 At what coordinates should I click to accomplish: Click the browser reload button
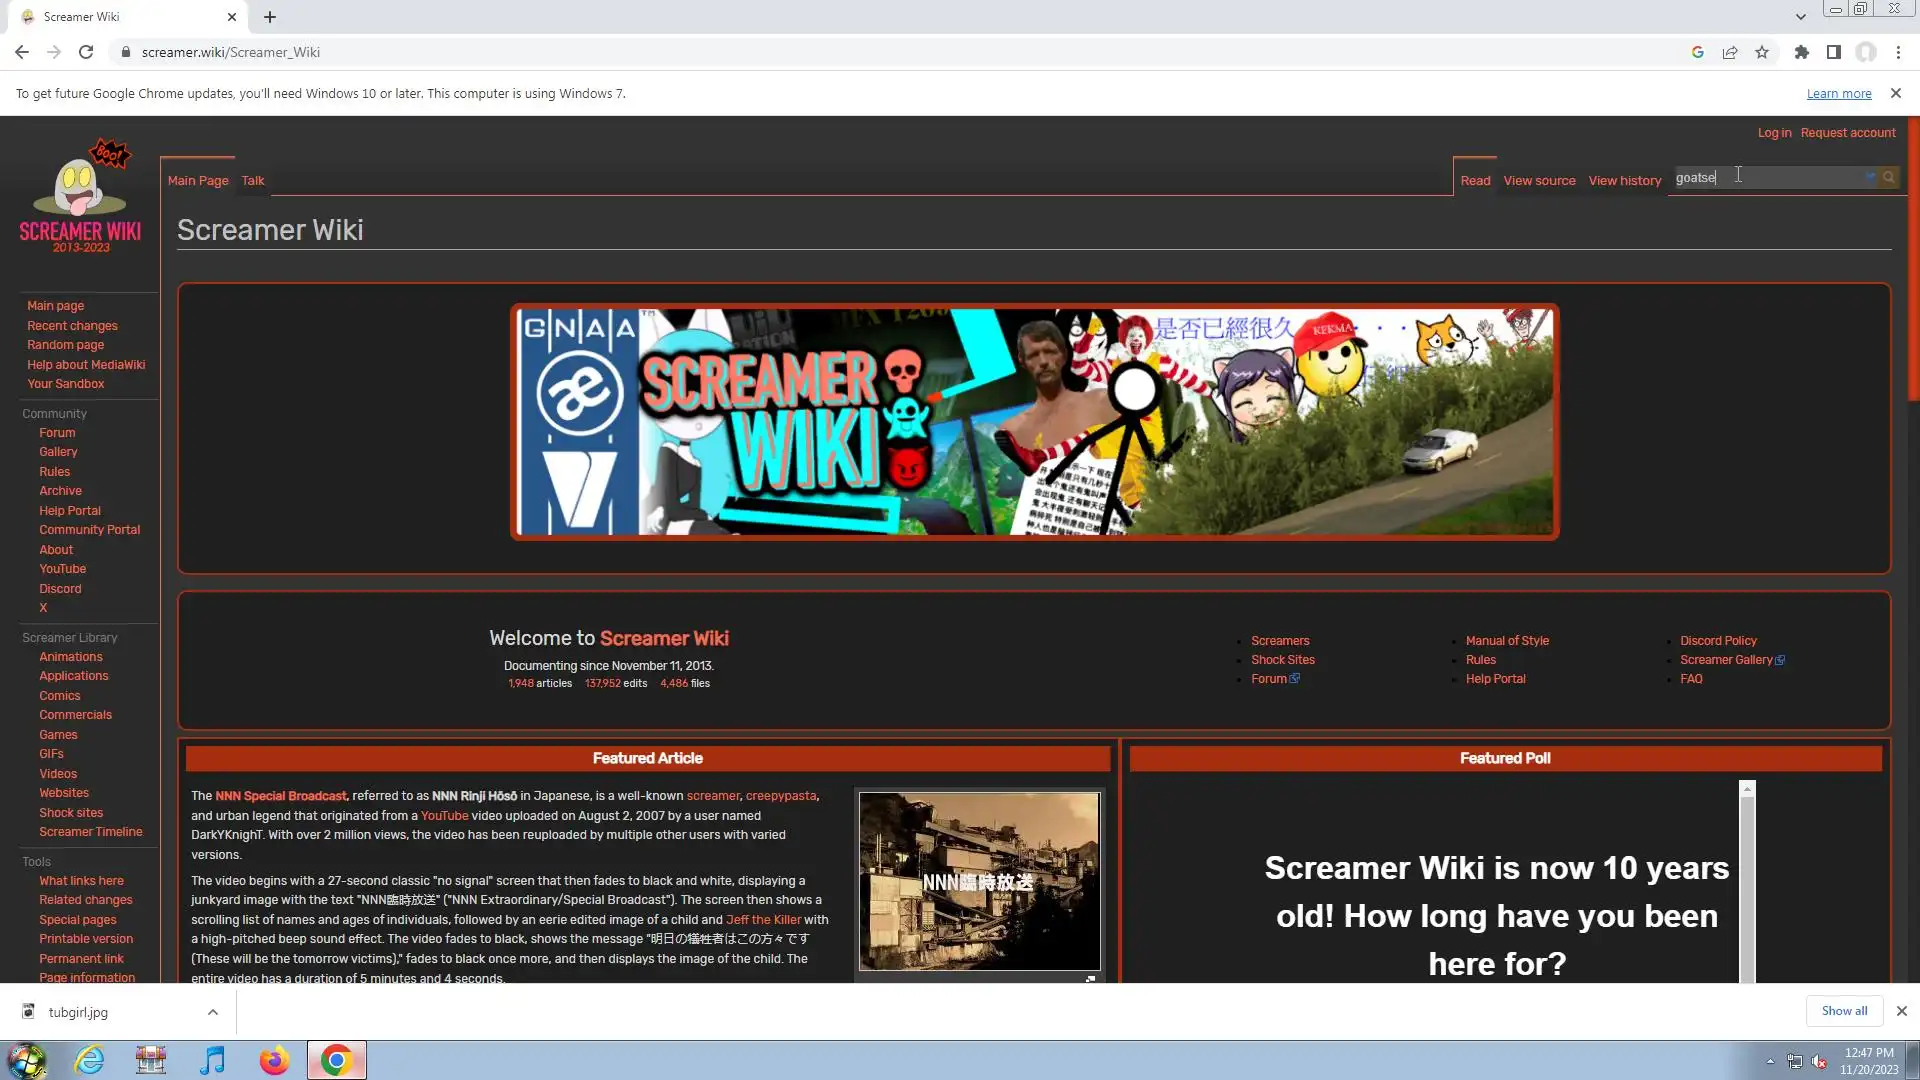[x=86, y=52]
